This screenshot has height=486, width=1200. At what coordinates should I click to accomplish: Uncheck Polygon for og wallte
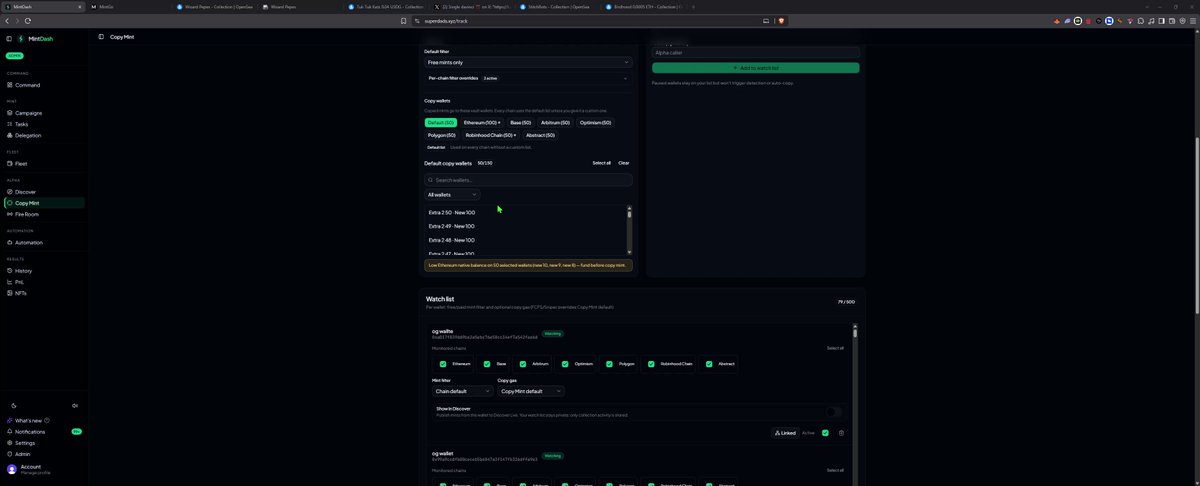(609, 364)
